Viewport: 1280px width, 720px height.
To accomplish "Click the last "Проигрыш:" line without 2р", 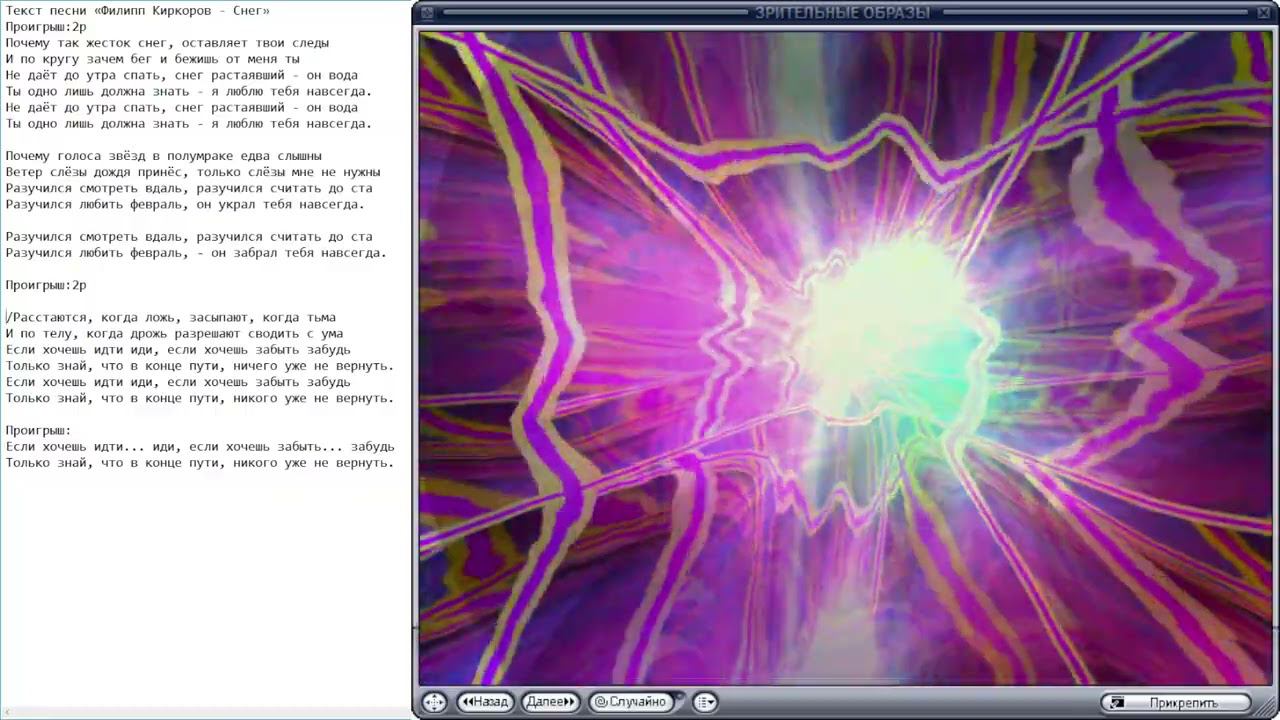I will (38, 430).
